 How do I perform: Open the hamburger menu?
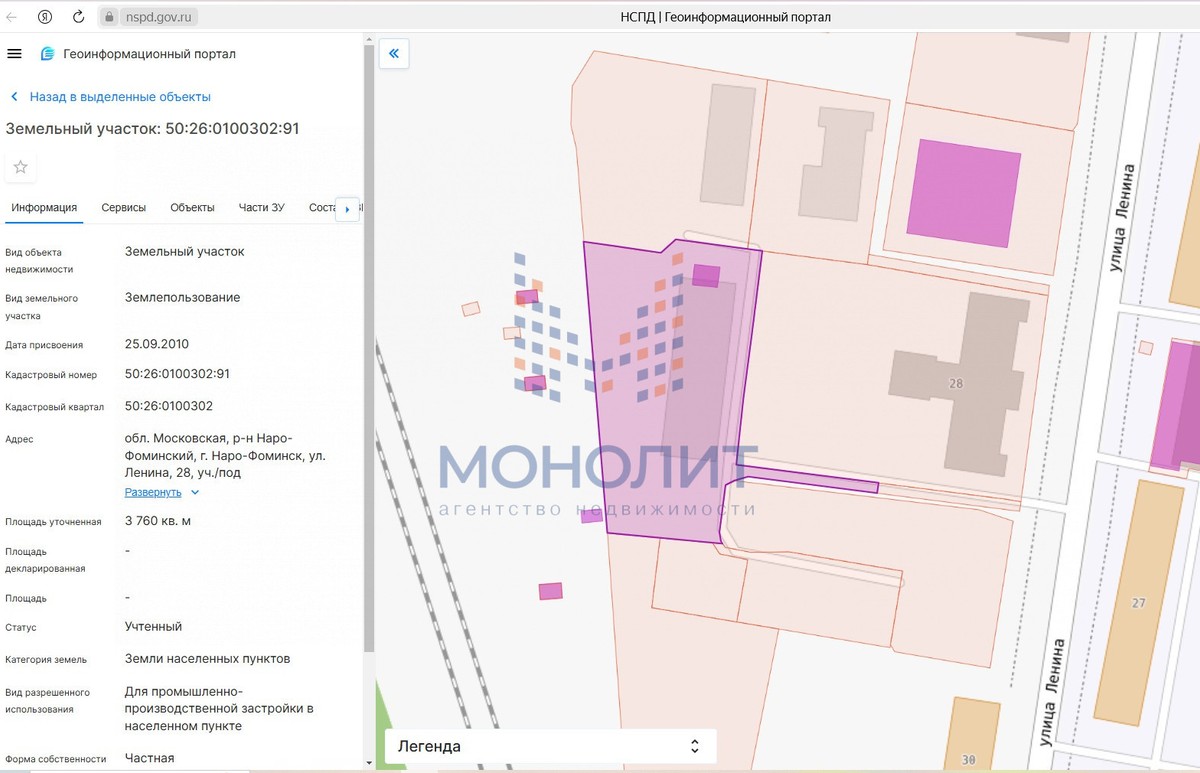(x=14, y=54)
